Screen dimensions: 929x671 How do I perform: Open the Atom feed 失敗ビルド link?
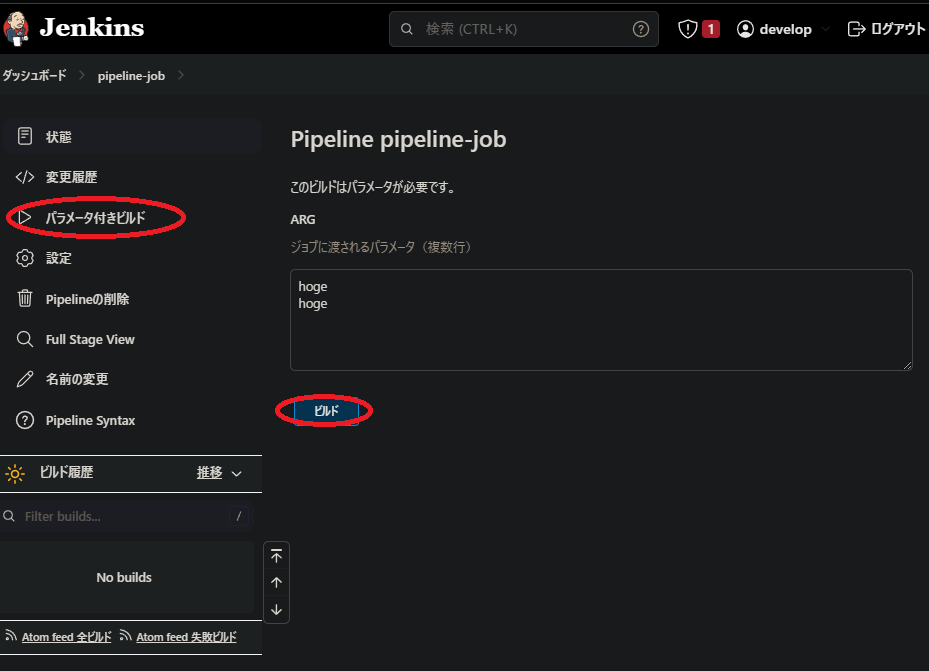pyautogui.click(x=186, y=636)
